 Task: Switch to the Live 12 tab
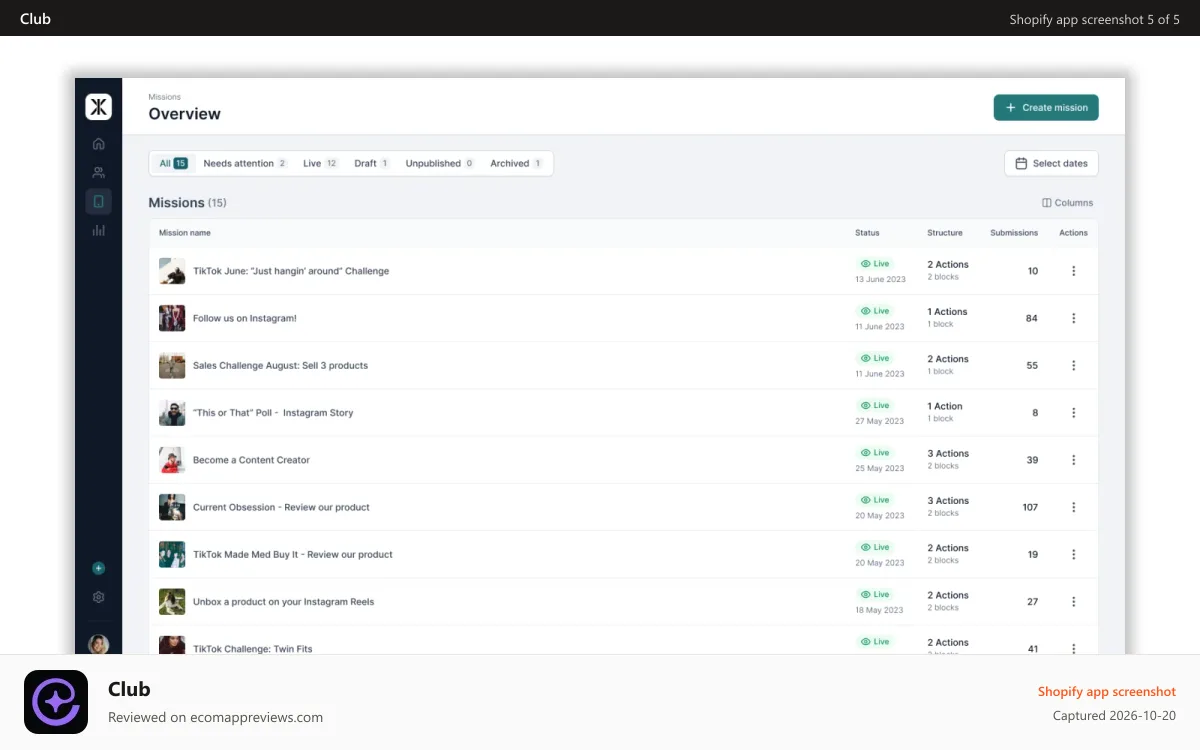(x=320, y=163)
